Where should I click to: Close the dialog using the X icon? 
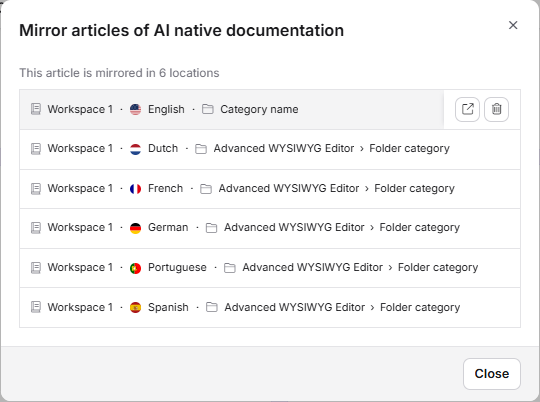click(513, 25)
